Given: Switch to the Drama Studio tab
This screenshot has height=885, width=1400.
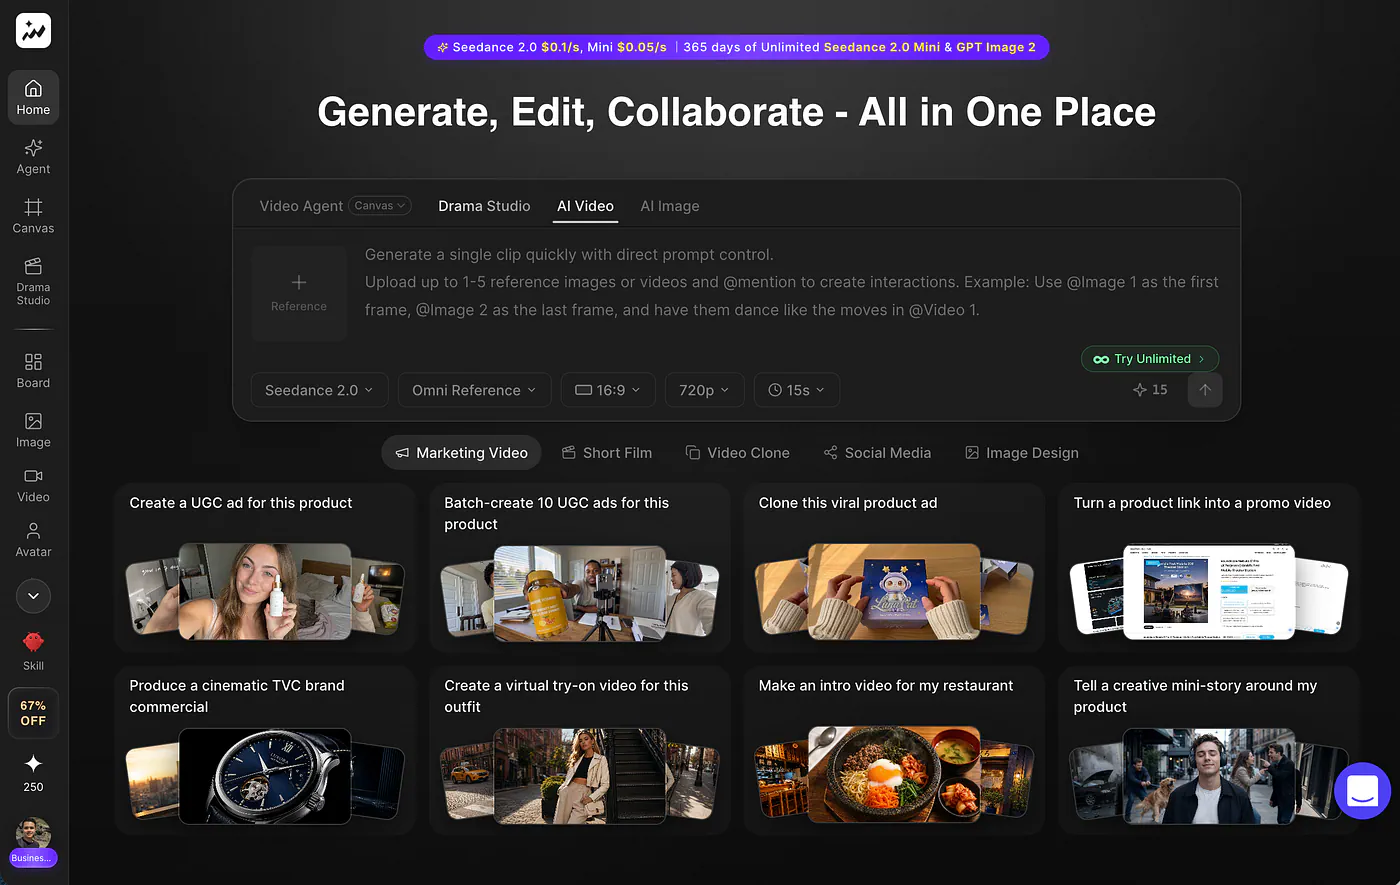Looking at the screenshot, I should [x=484, y=206].
